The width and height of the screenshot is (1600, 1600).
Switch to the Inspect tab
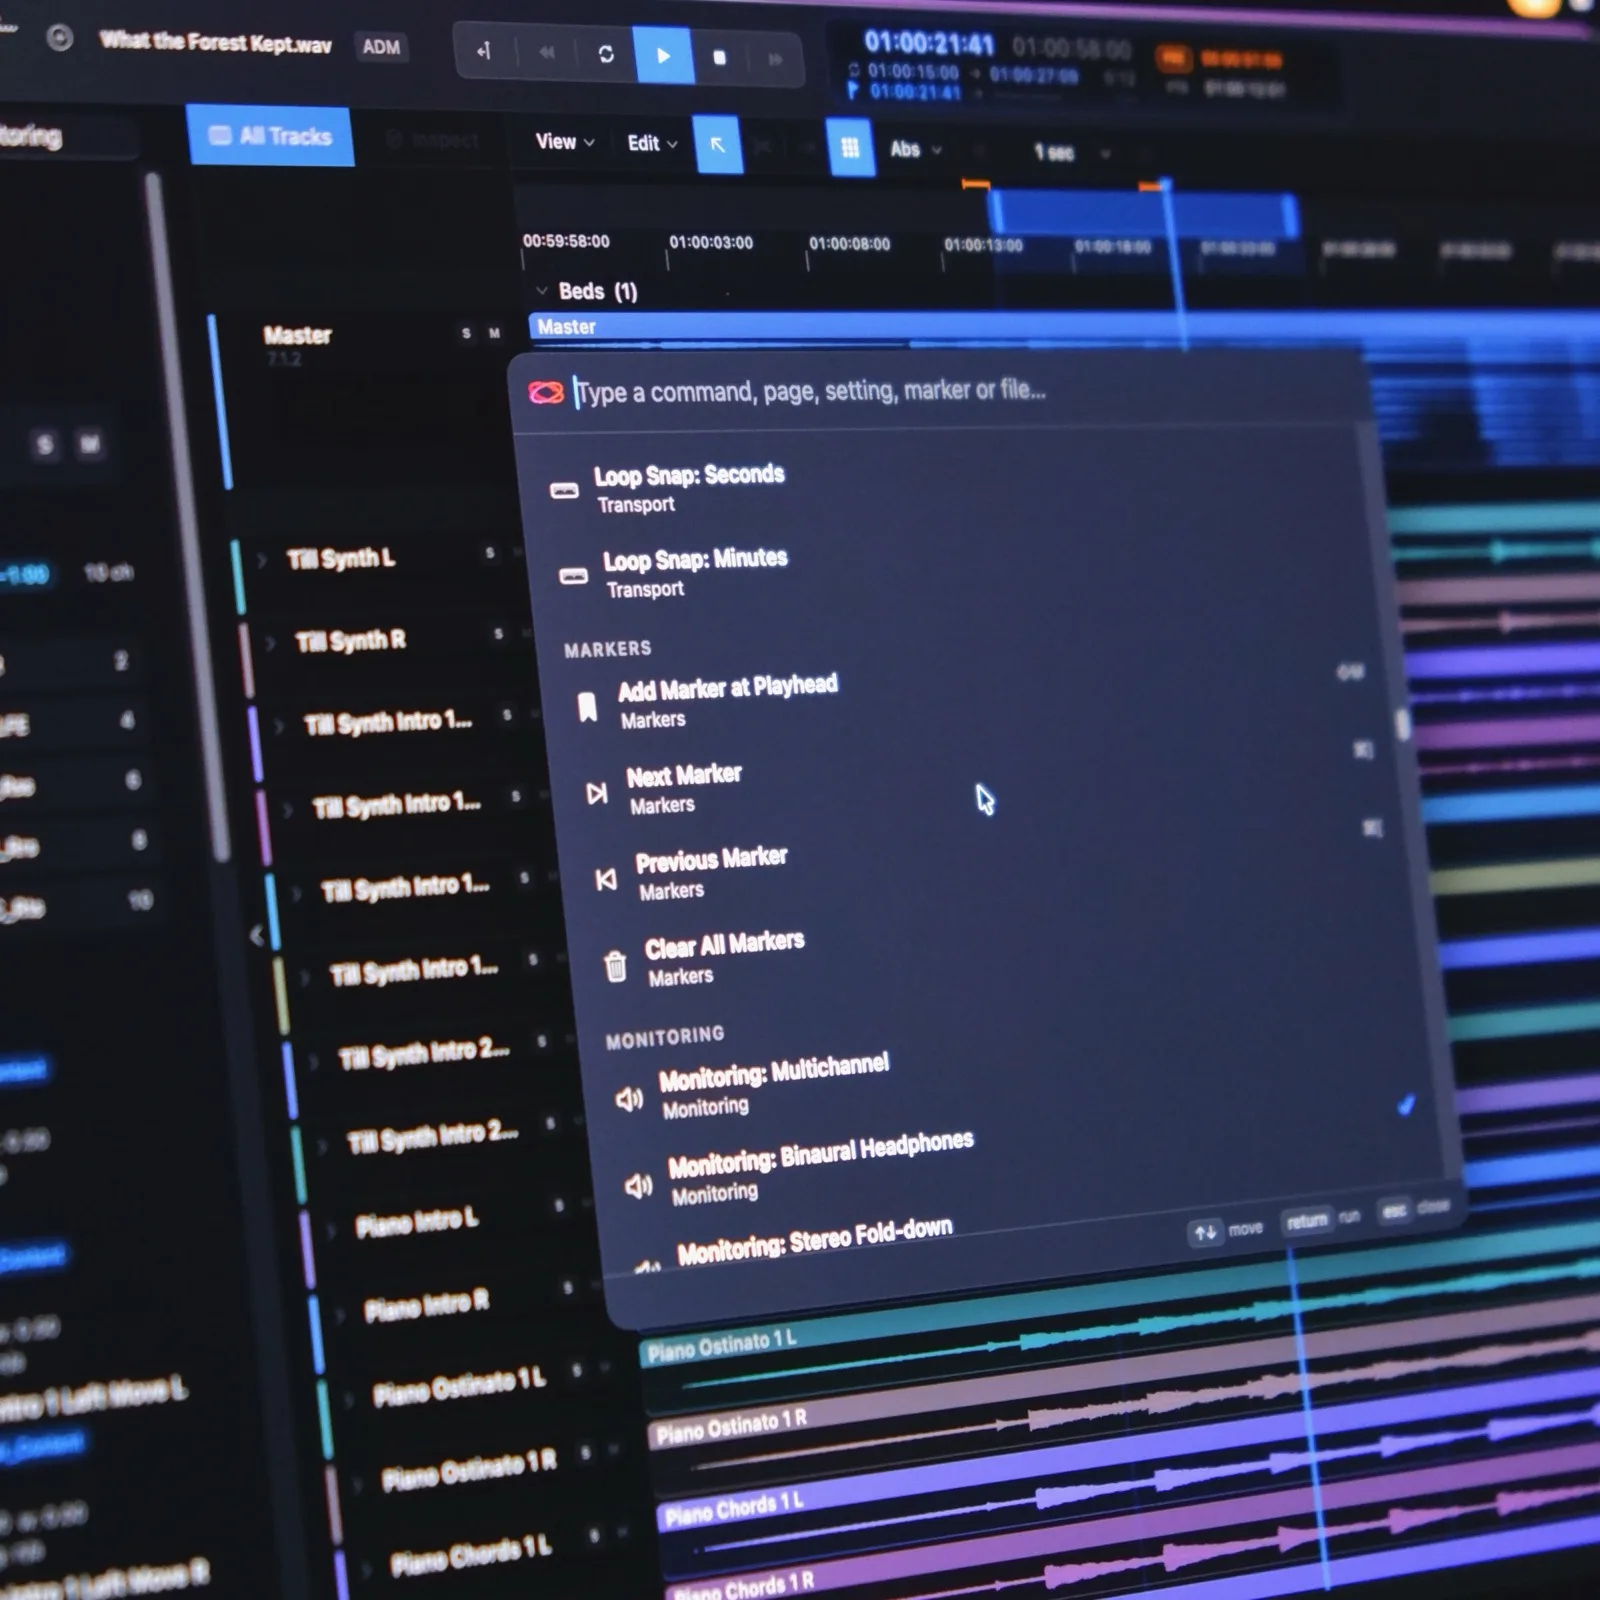432,140
